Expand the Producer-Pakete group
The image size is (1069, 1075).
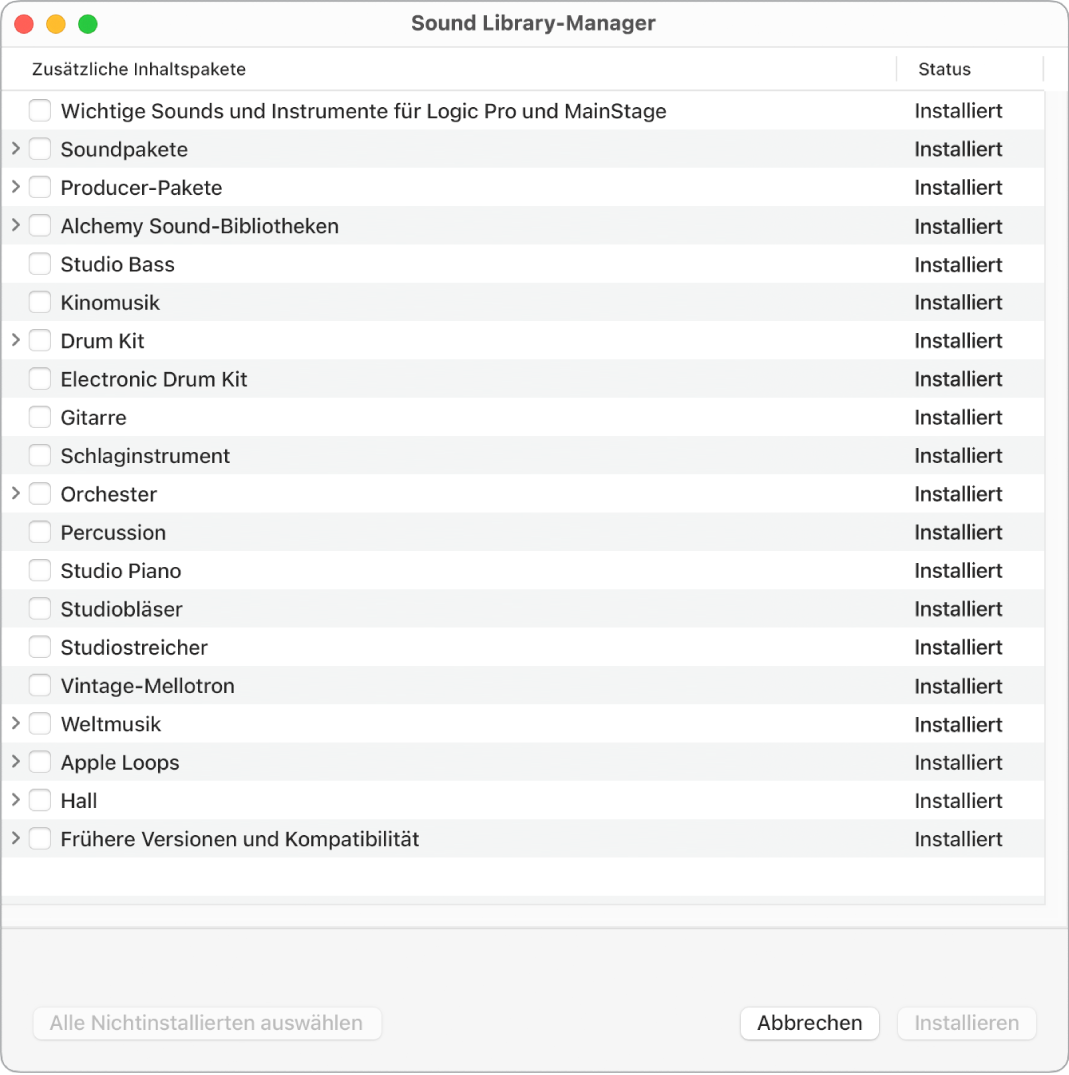[x=16, y=187]
